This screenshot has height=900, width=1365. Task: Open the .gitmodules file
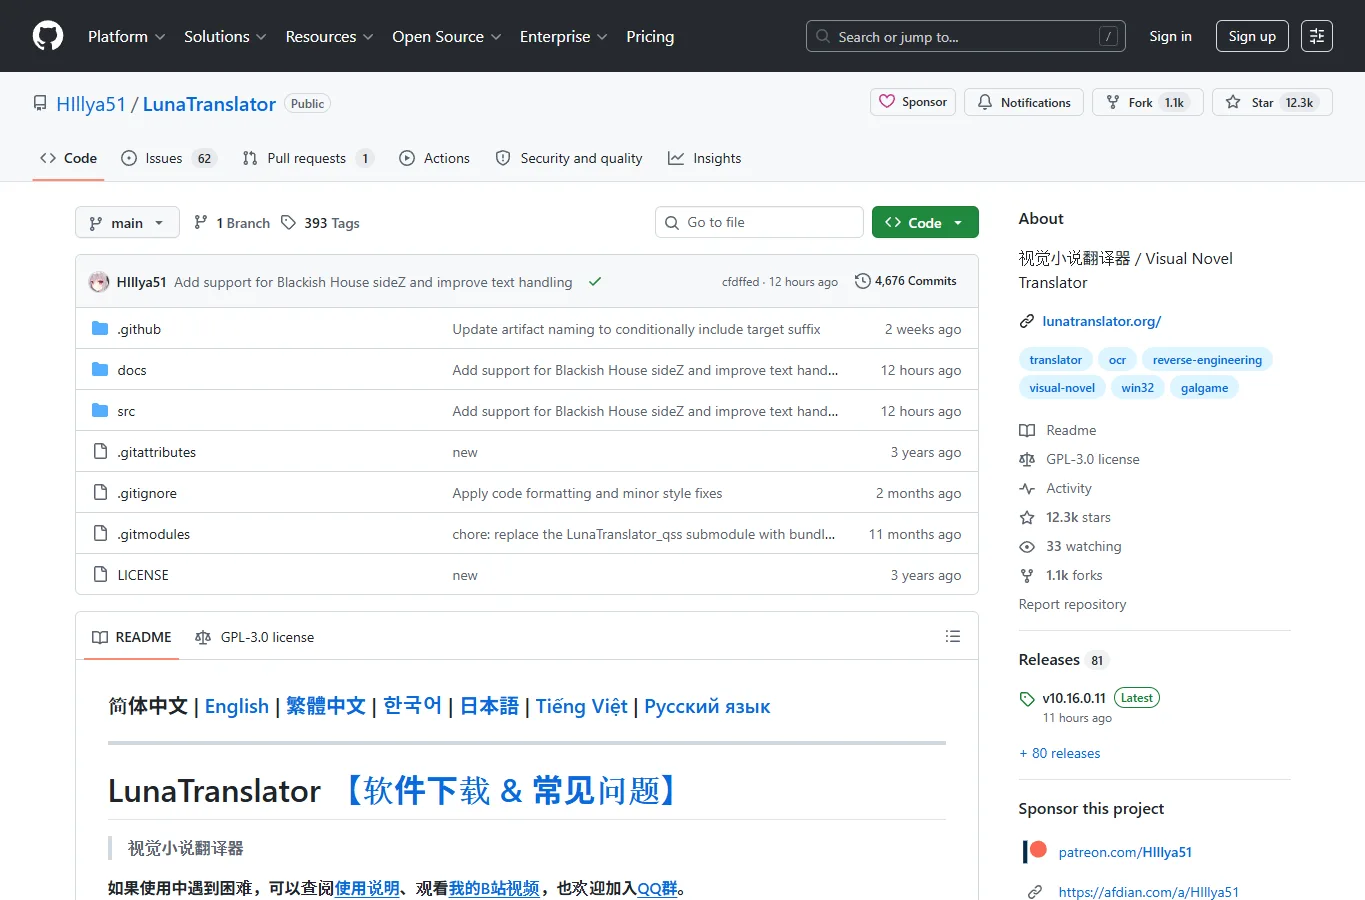click(x=154, y=534)
